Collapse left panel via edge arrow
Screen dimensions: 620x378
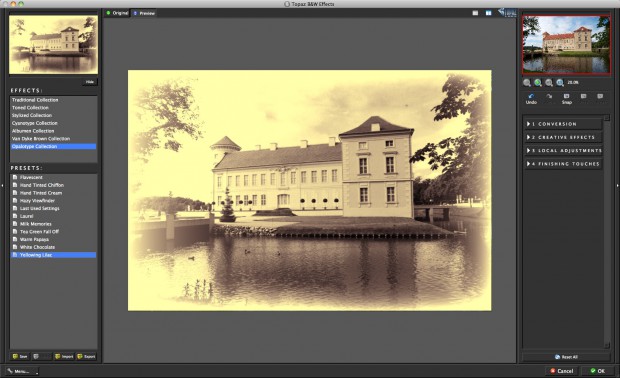(x=2, y=185)
